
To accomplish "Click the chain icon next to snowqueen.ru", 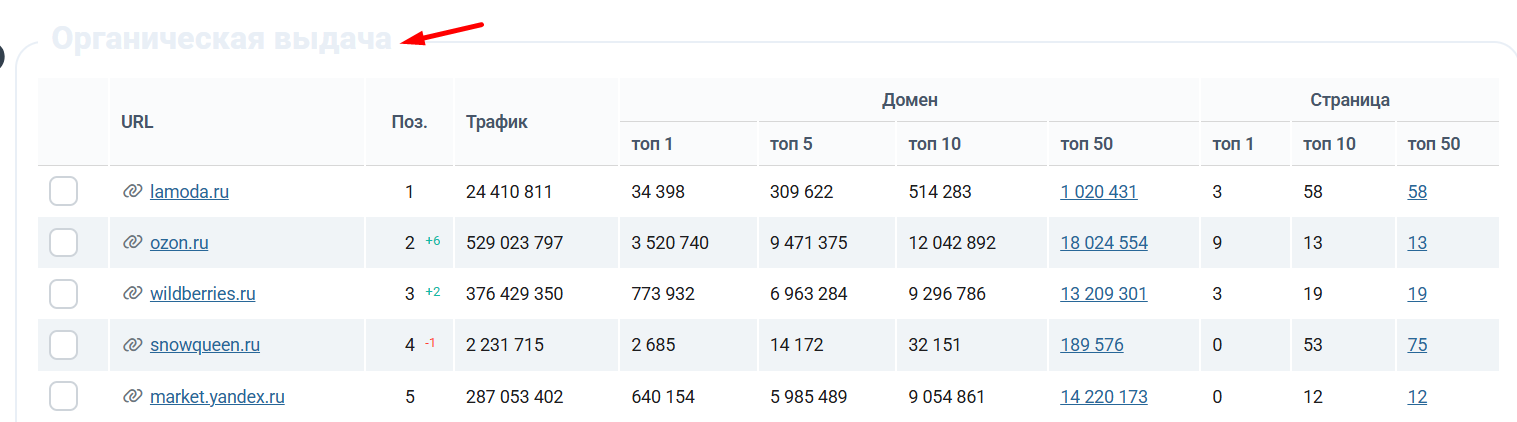I will [x=132, y=345].
